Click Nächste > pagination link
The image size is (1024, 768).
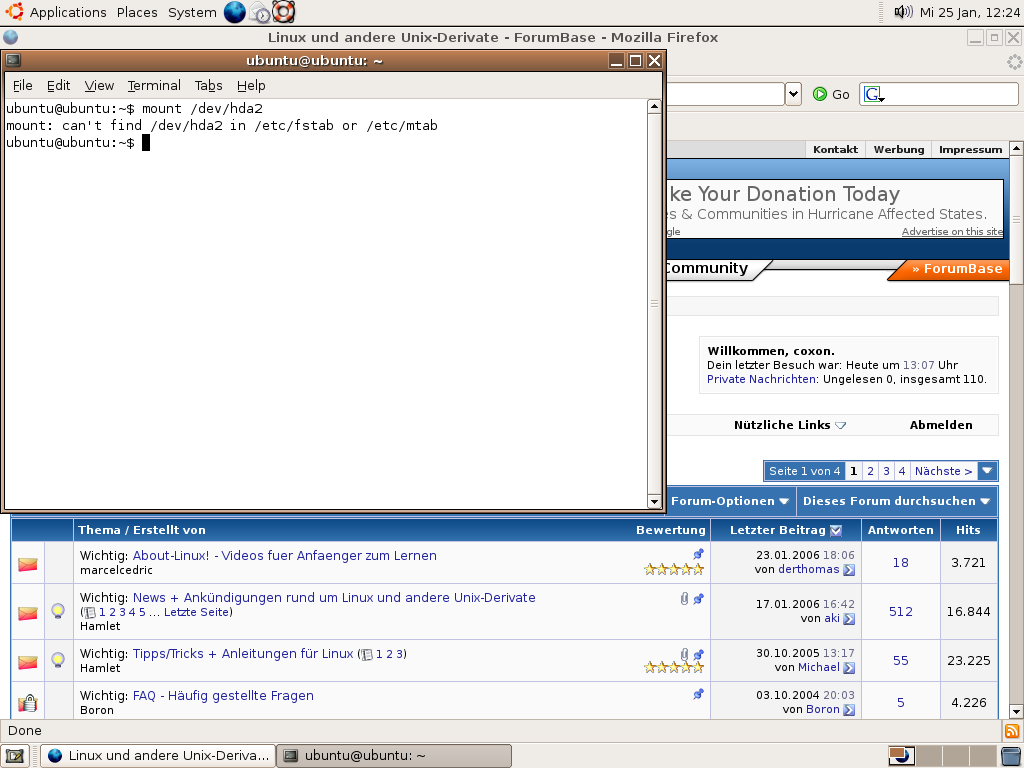(943, 471)
